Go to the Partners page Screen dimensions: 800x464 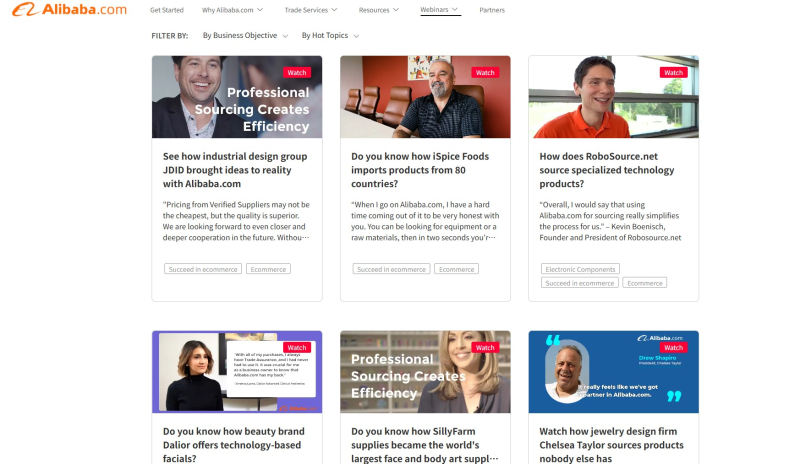point(492,10)
